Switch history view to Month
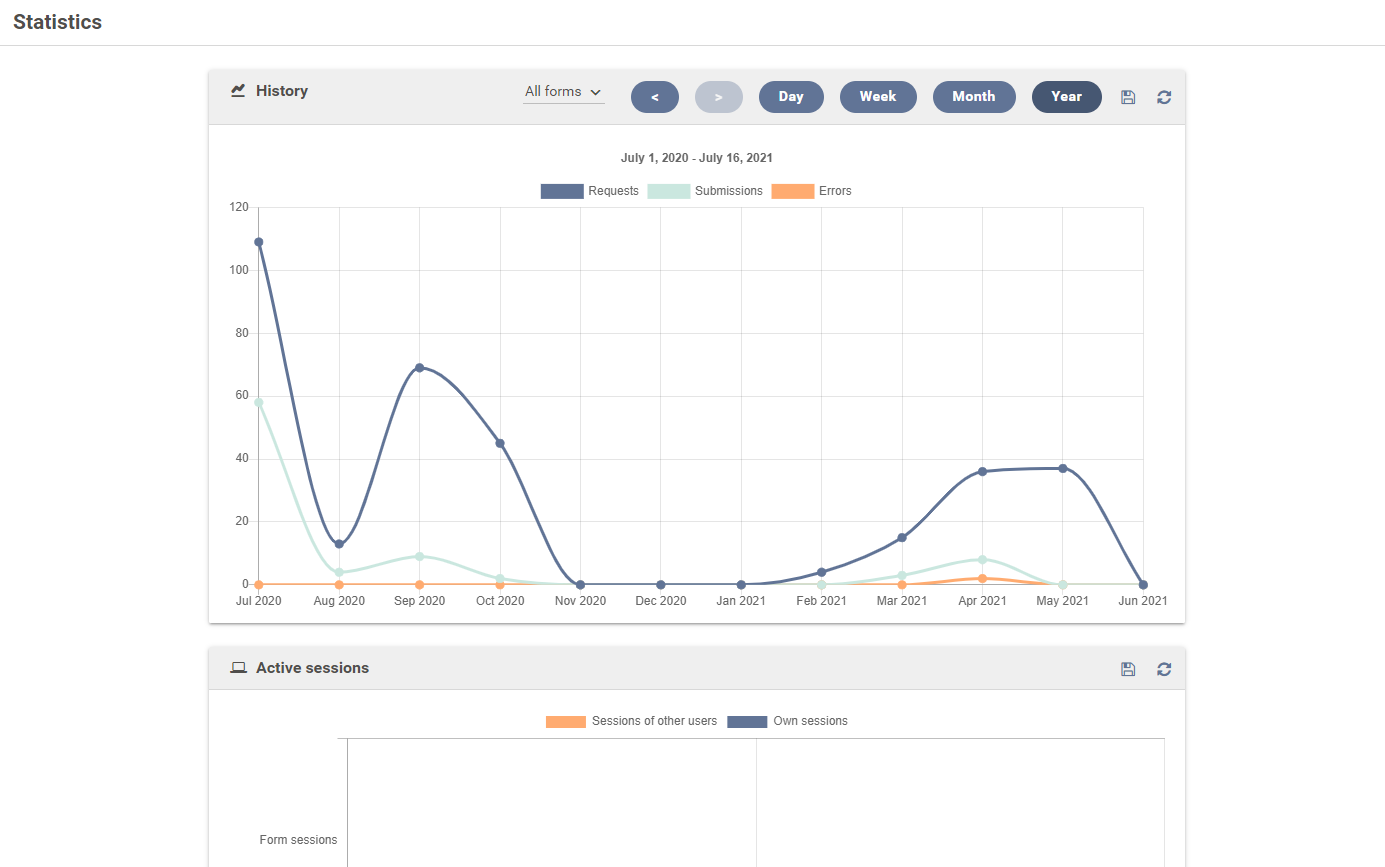 [x=974, y=97]
